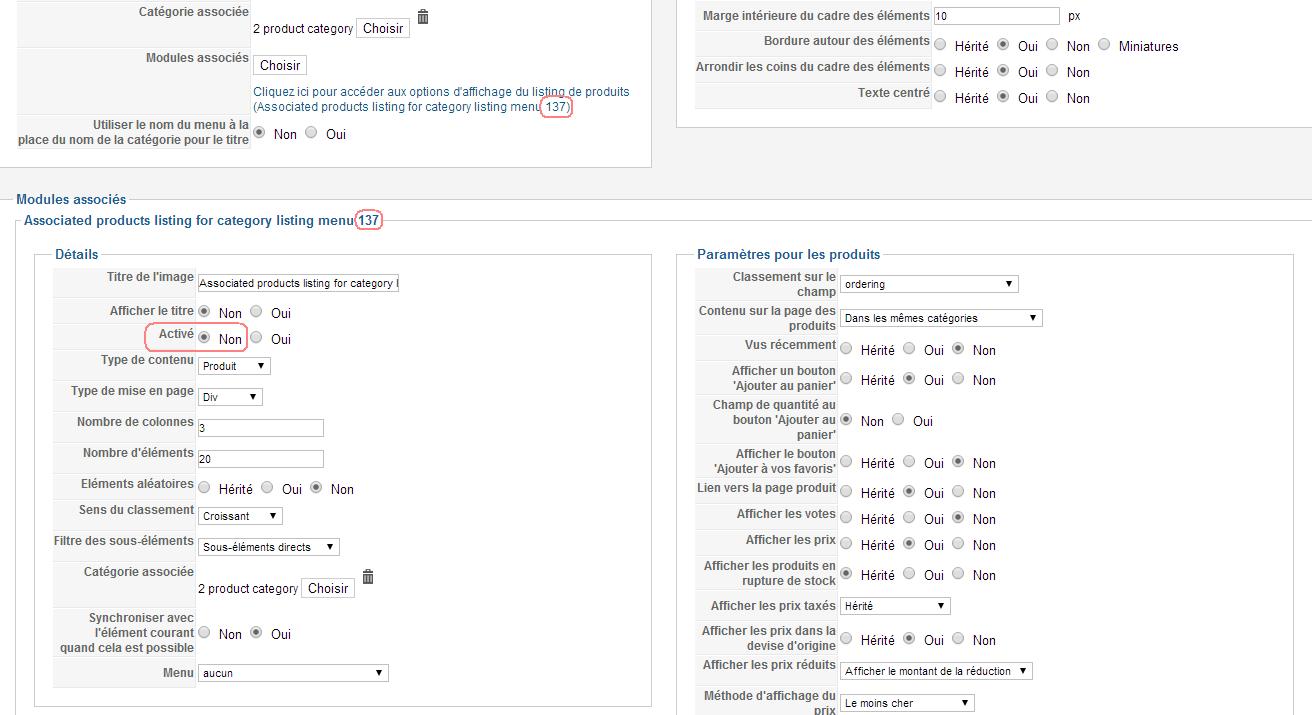Open Filtre des sous-éléments dropdown

click(269, 547)
